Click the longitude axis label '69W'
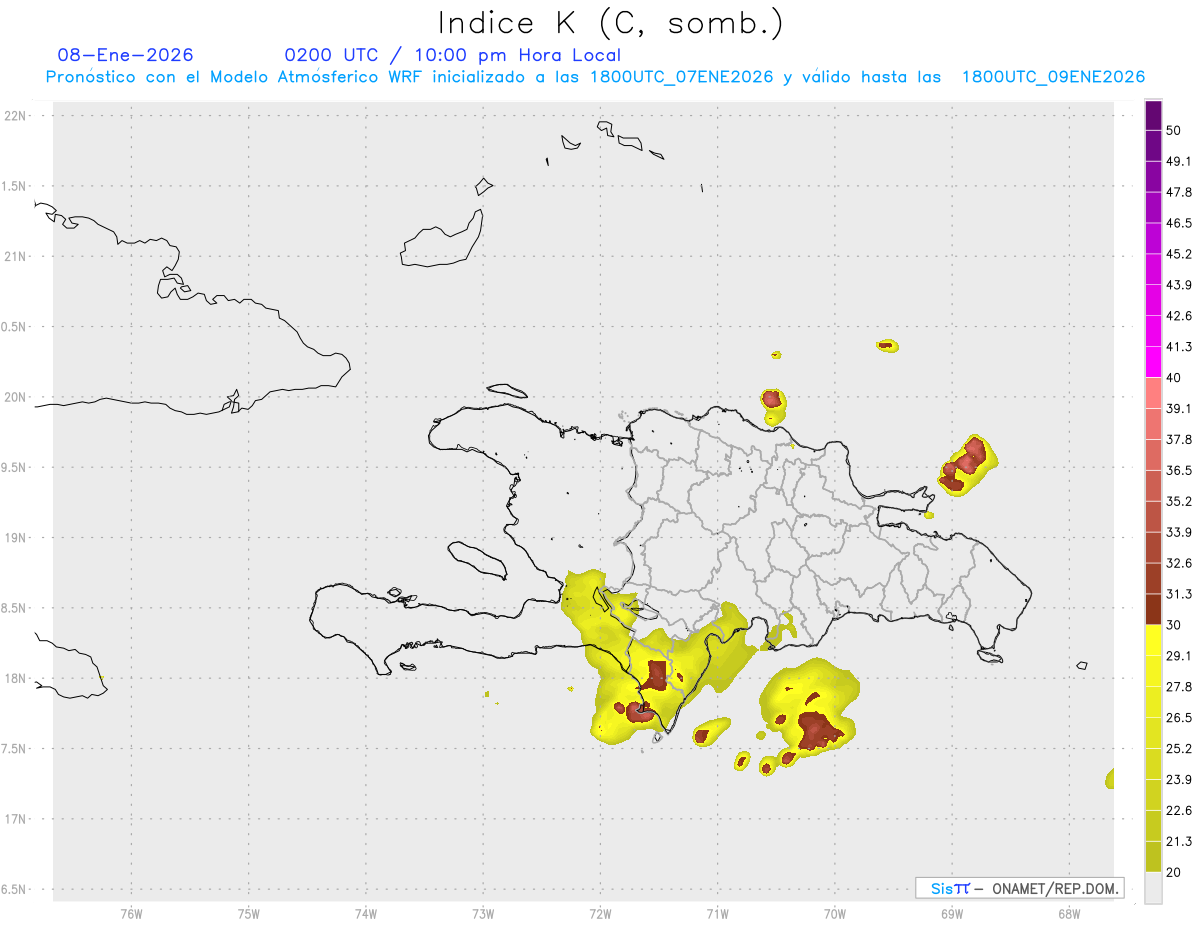 (952, 913)
